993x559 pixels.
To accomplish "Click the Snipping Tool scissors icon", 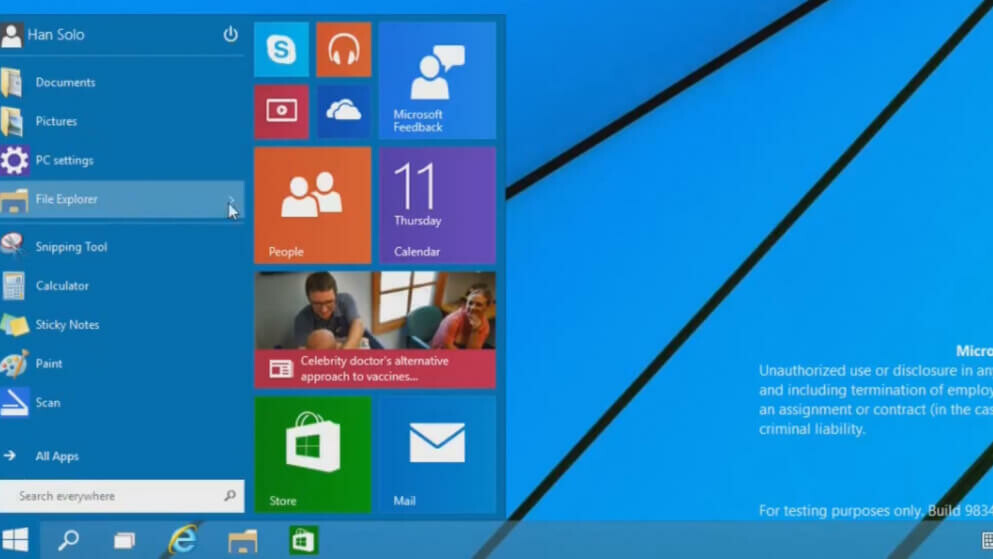I will pyautogui.click(x=11, y=246).
